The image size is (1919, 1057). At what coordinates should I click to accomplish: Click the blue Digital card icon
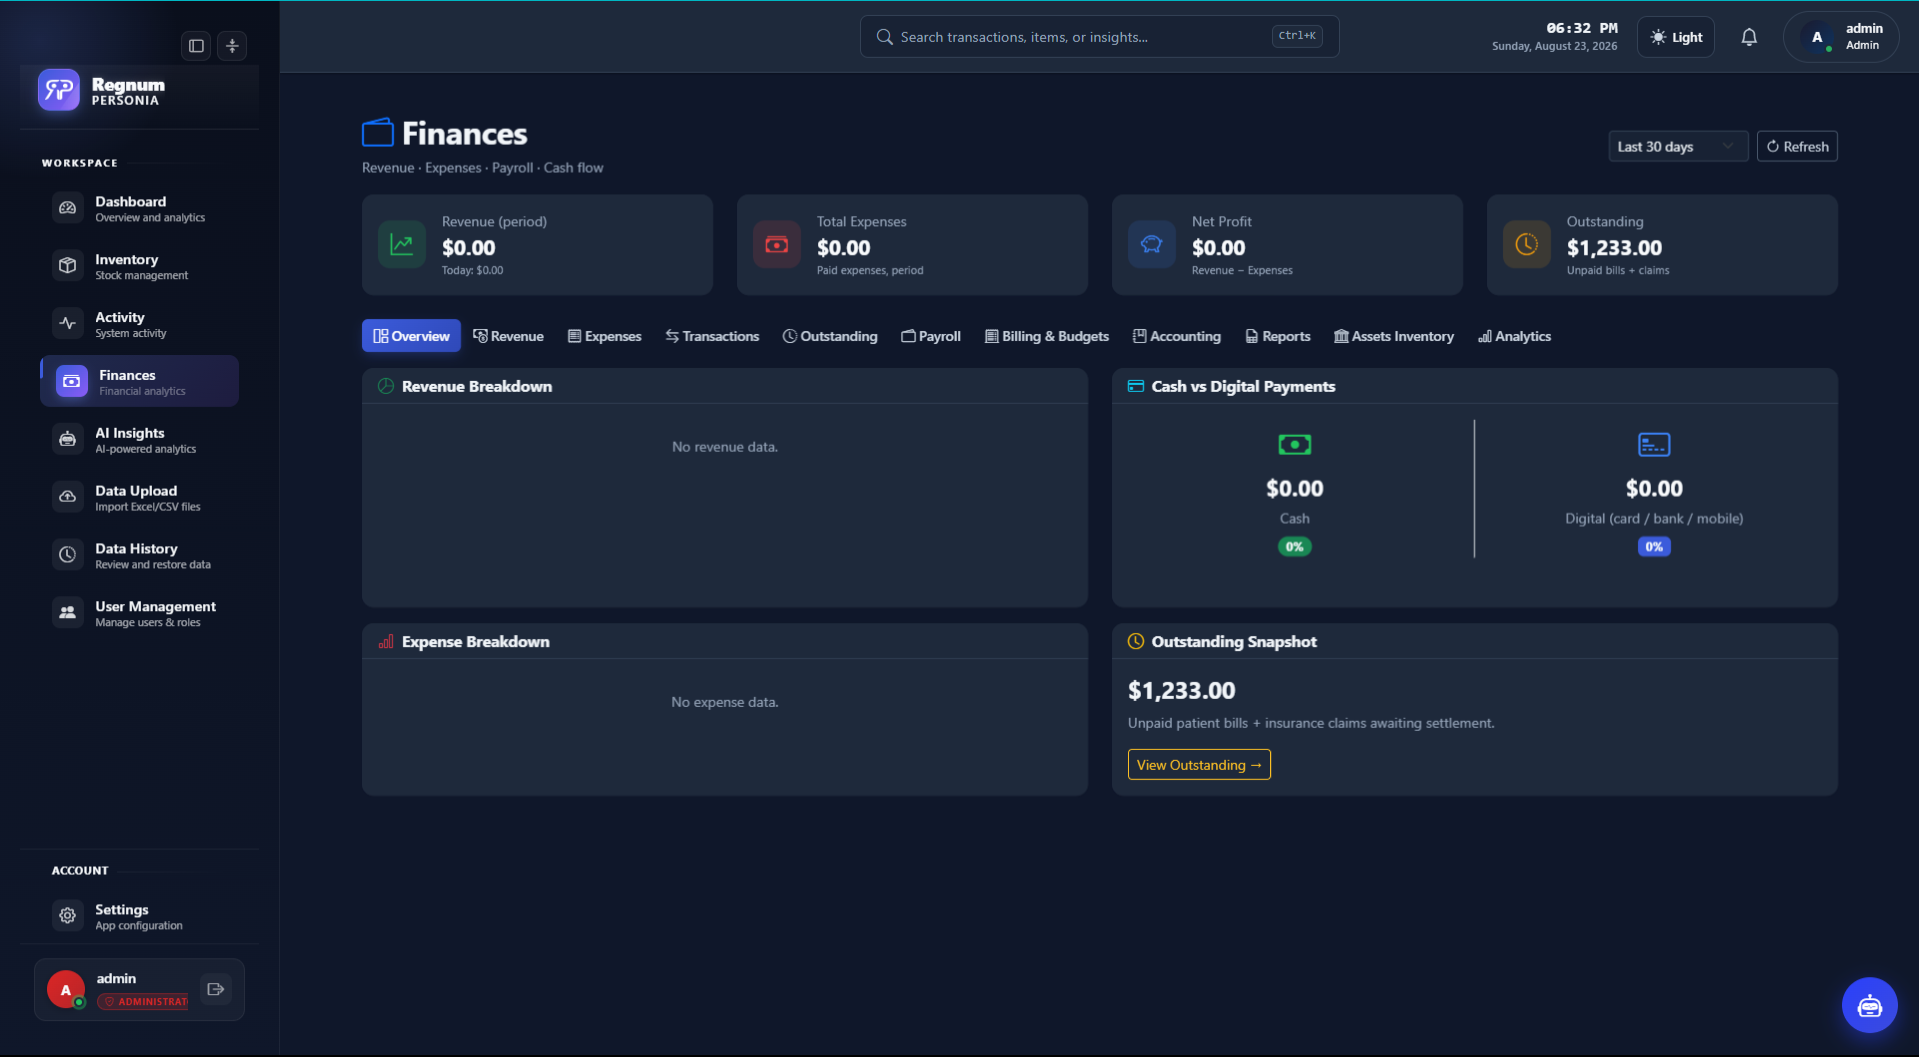(x=1654, y=445)
